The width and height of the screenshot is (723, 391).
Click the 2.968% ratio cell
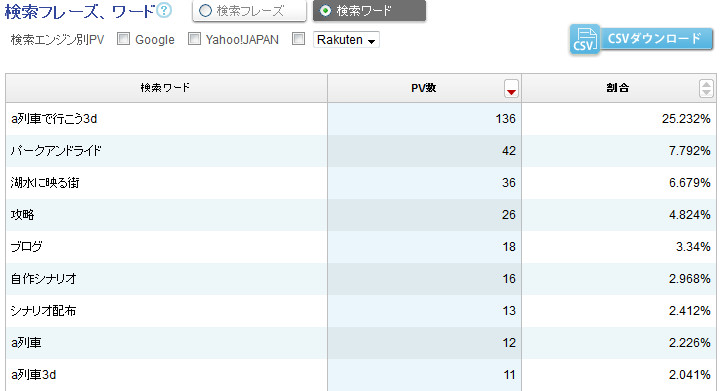(x=619, y=279)
